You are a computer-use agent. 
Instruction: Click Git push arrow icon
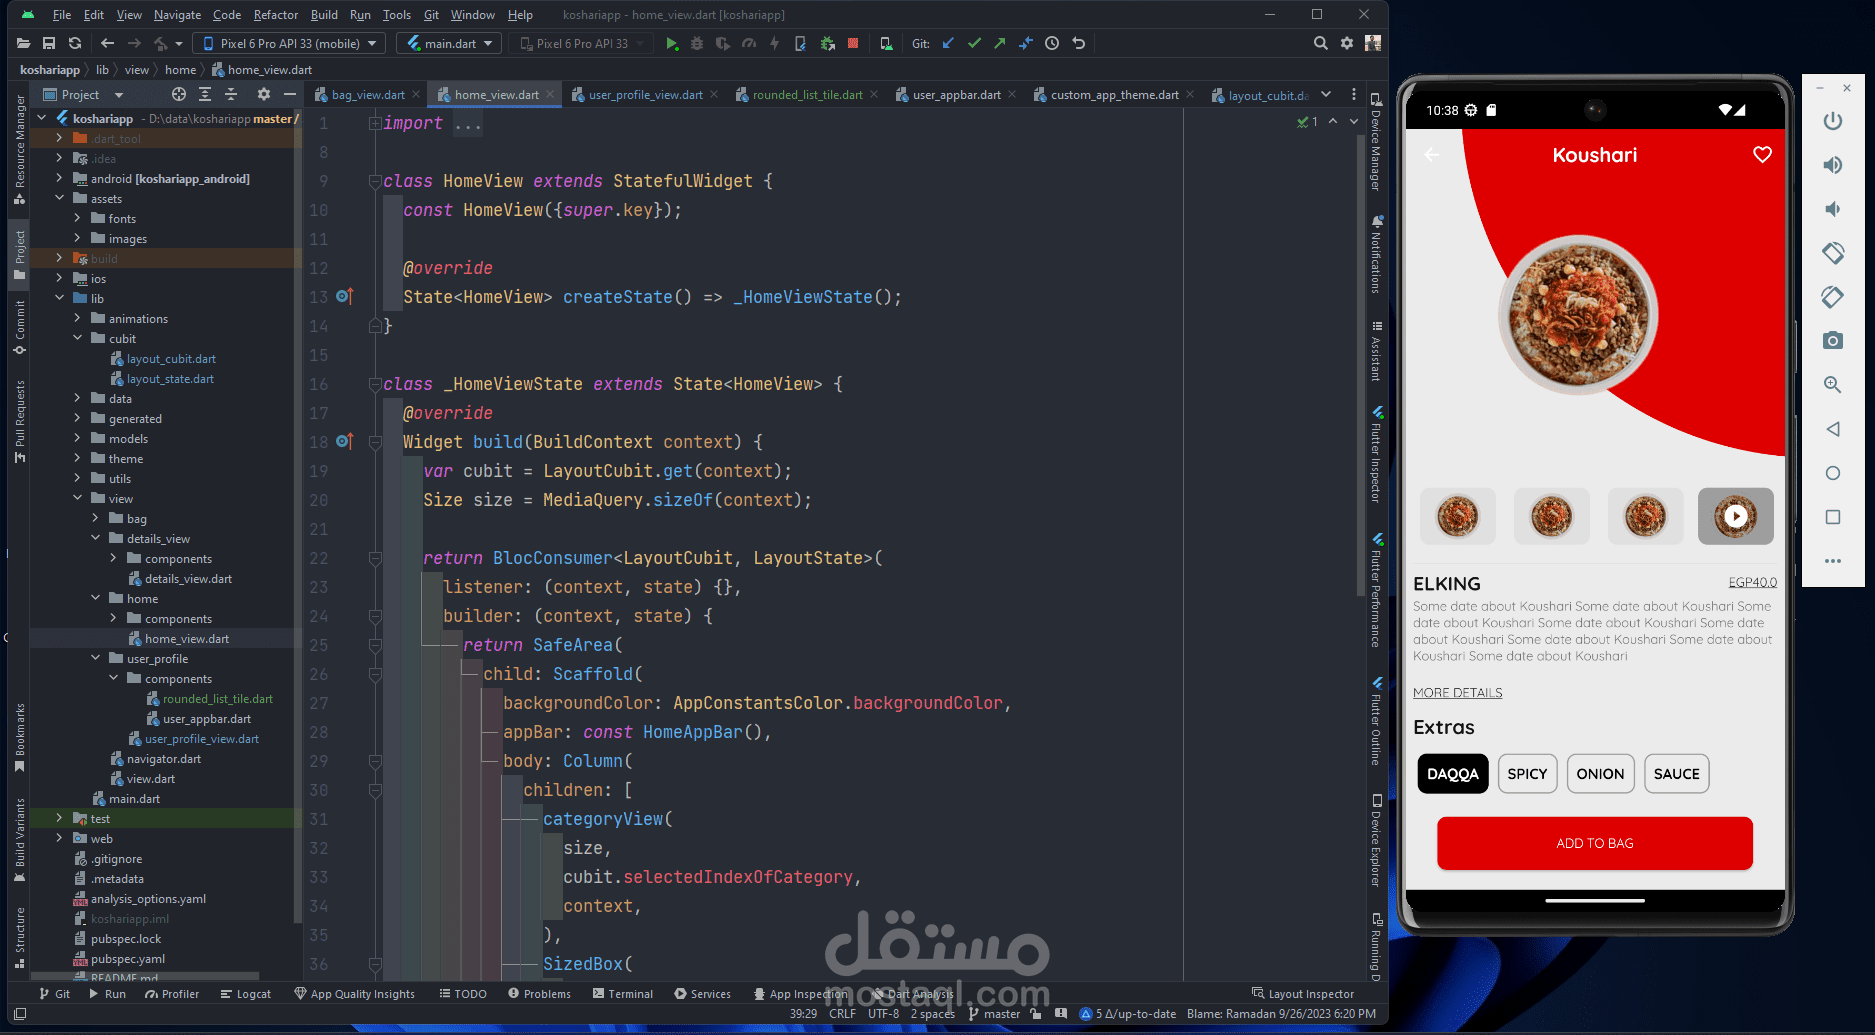tap(1000, 43)
